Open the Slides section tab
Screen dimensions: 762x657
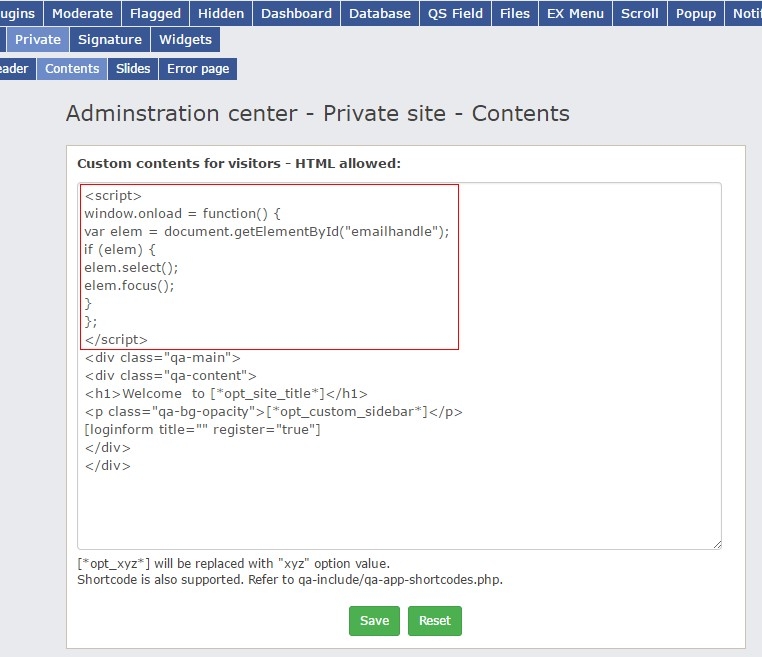[x=133, y=69]
